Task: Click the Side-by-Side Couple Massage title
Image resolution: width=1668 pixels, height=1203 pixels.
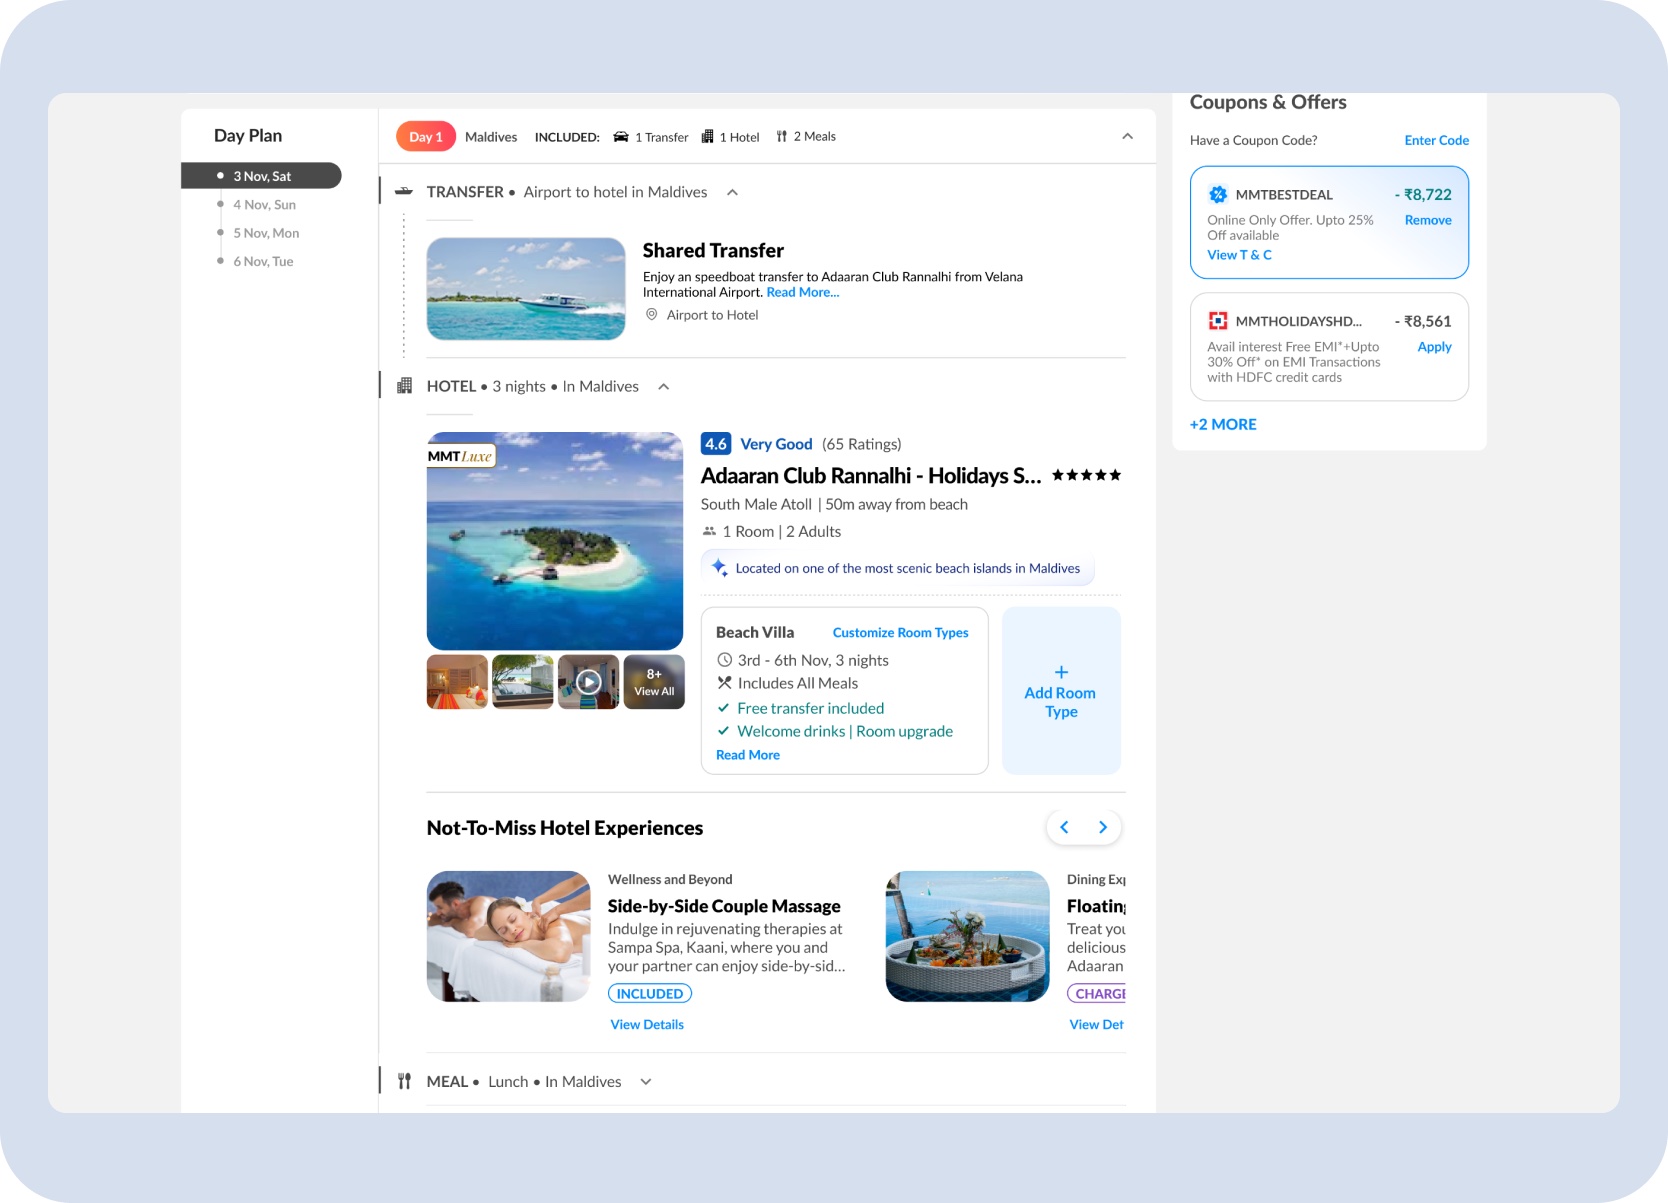Action: pos(724,906)
